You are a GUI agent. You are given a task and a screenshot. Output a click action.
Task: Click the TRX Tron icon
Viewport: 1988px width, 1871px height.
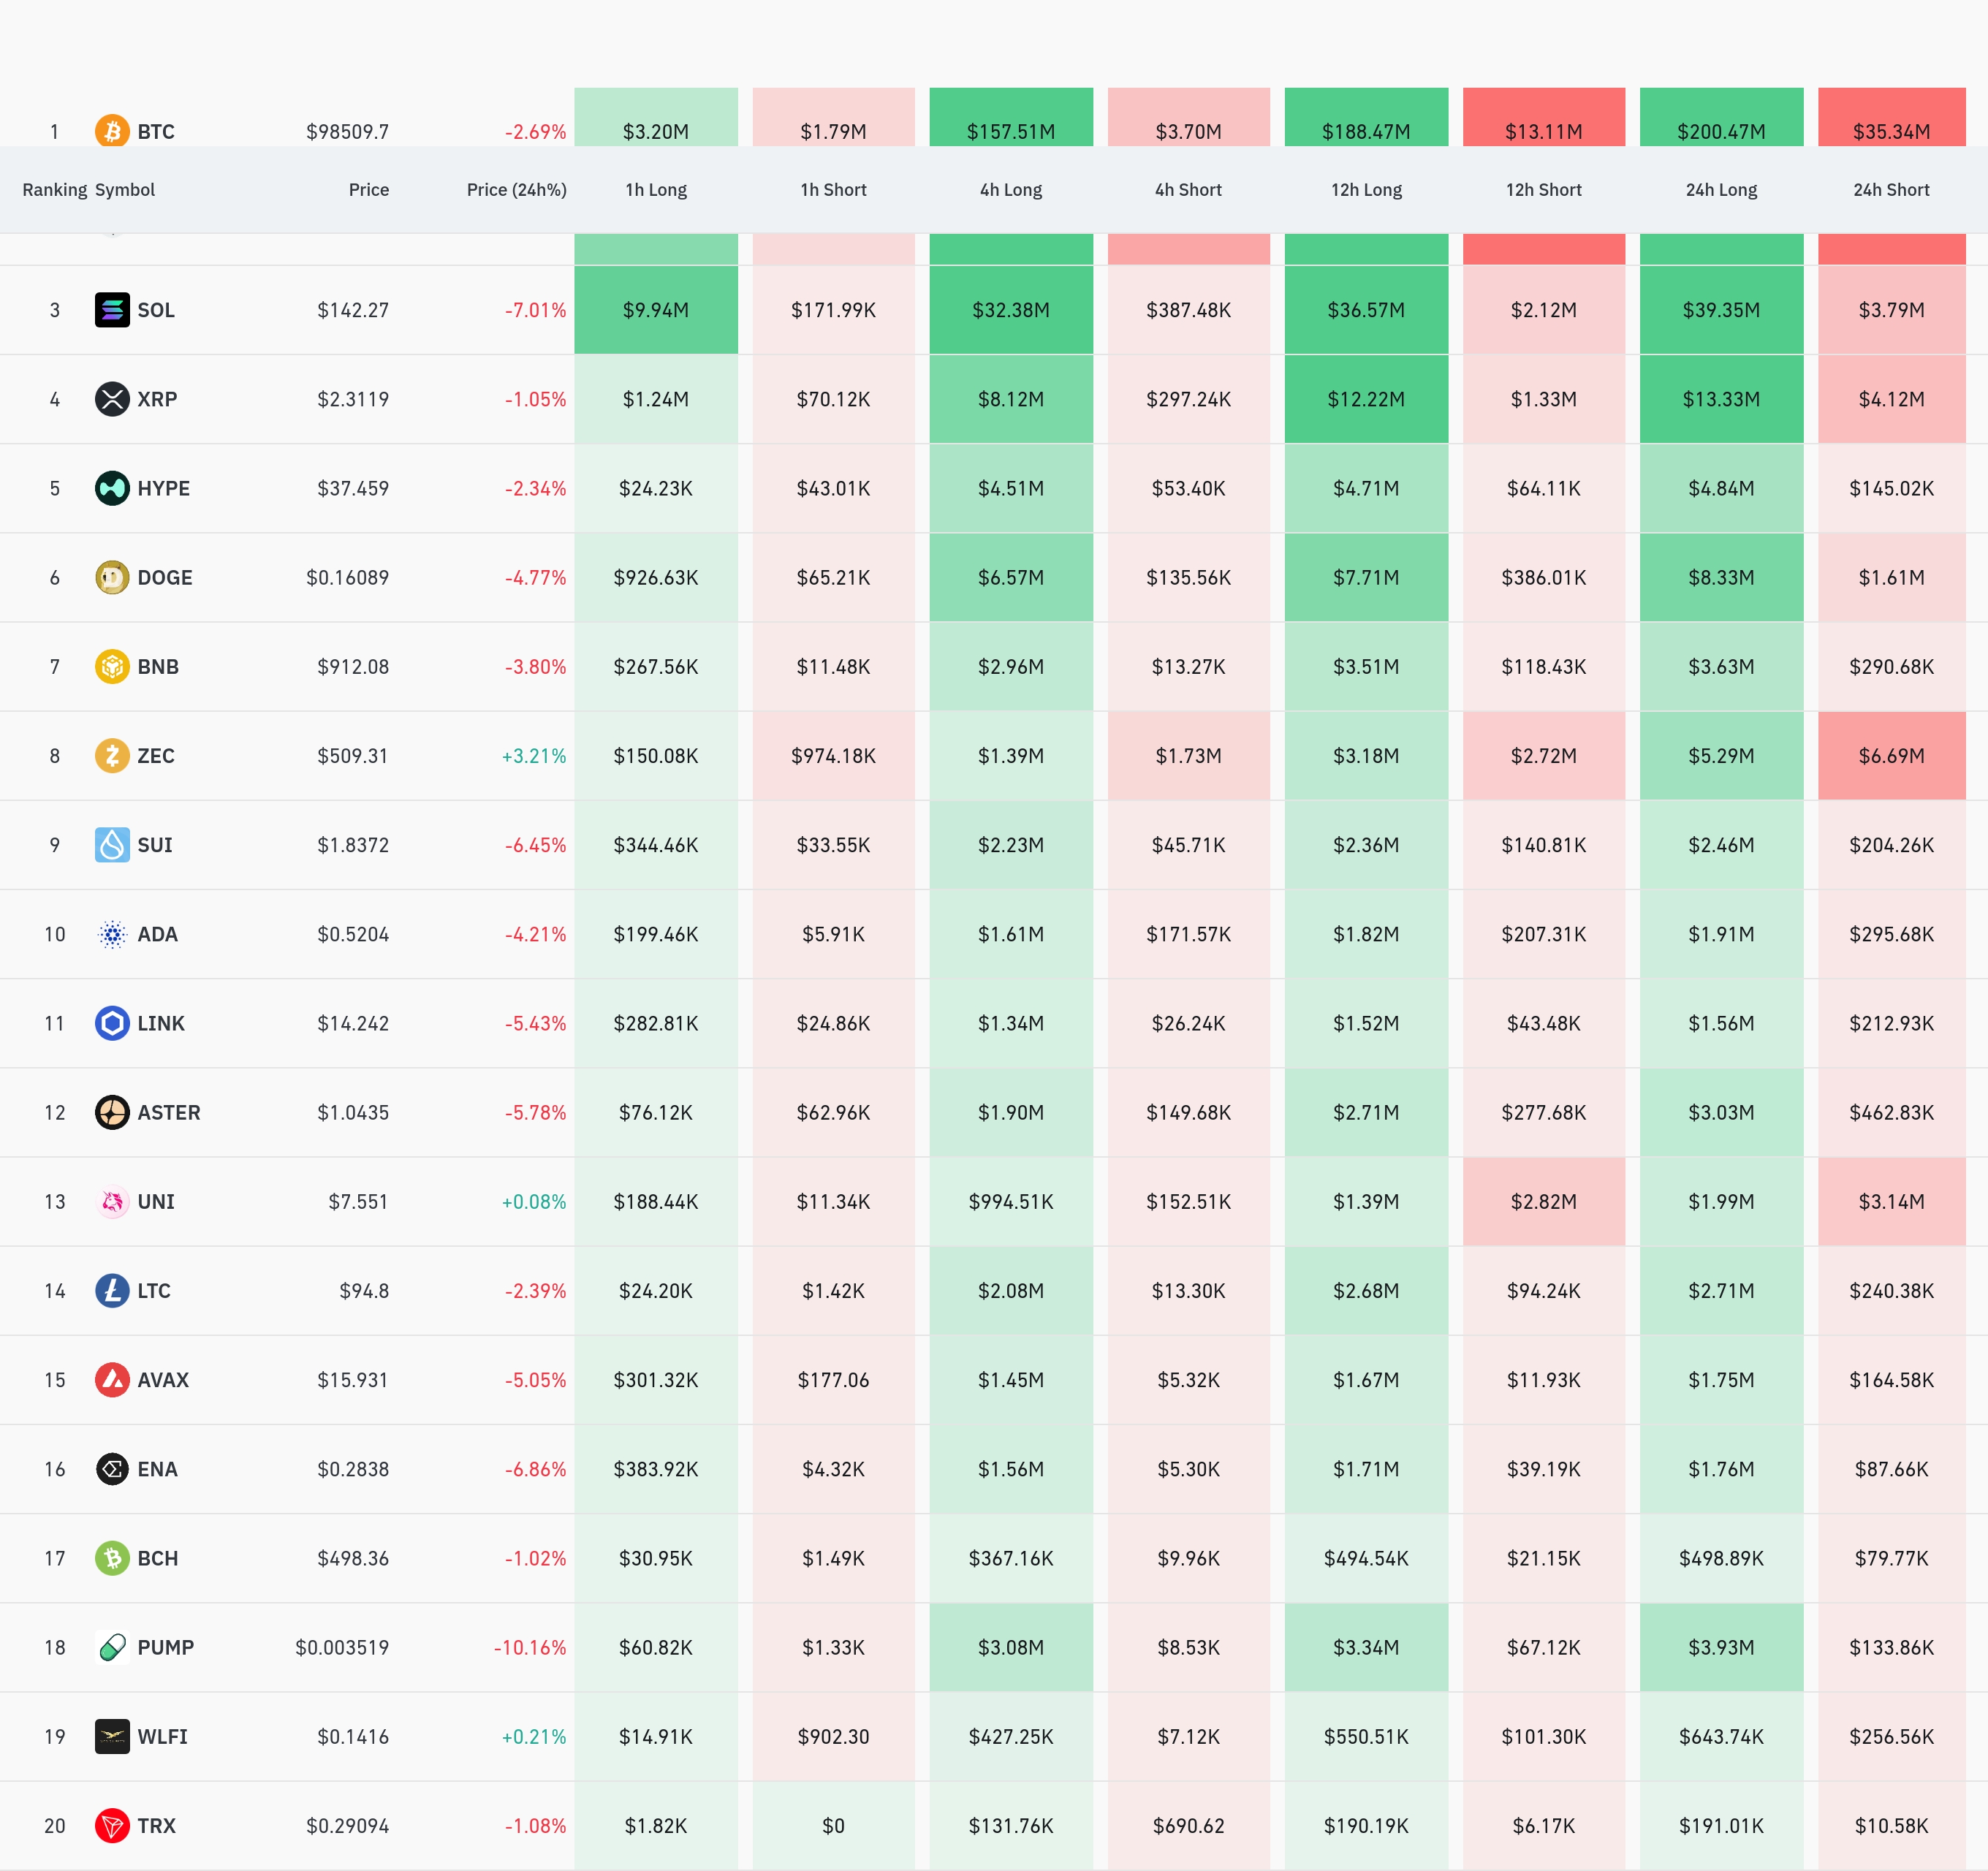pyautogui.click(x=112, y=1825)
